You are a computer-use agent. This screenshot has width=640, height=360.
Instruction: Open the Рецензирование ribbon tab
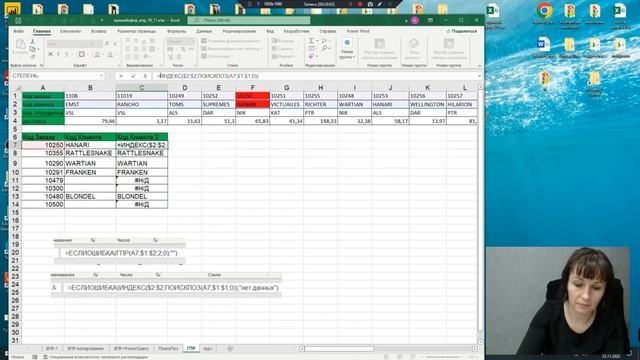coord(239,31)
